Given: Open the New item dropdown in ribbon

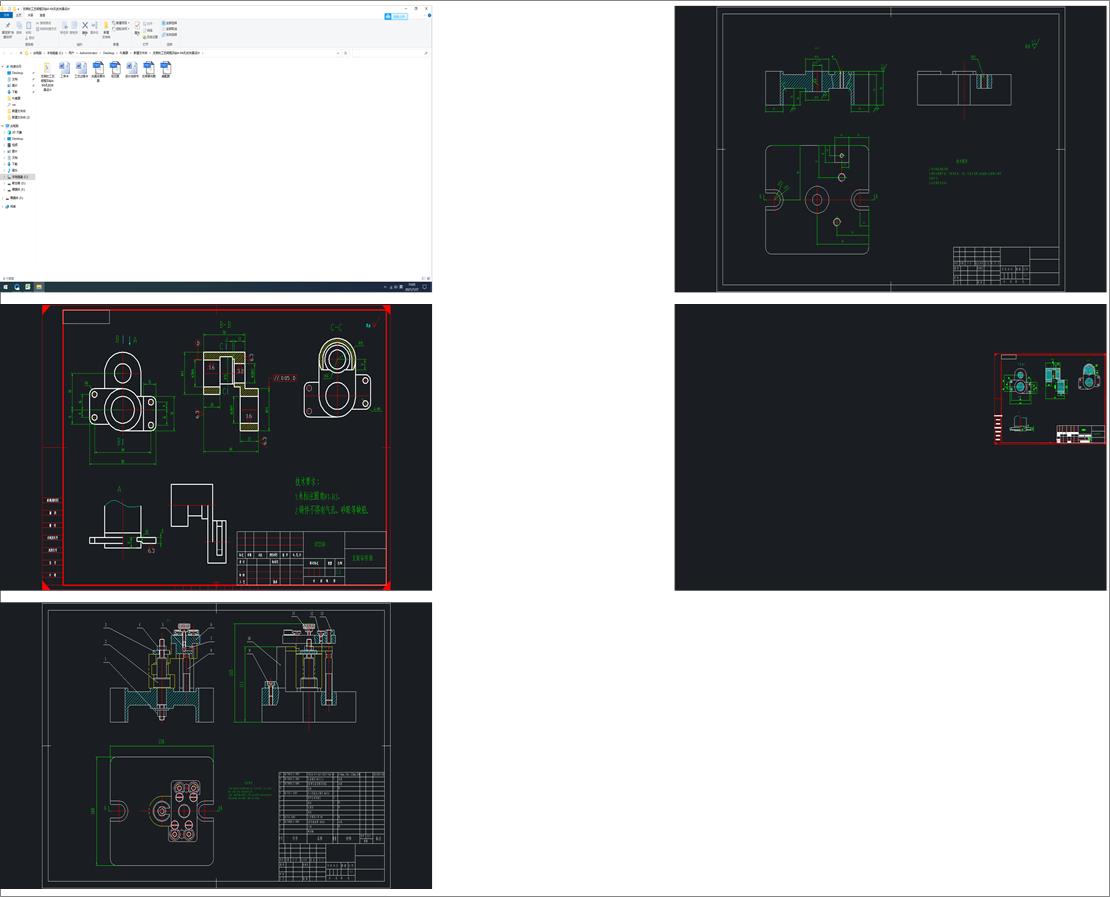Looking at the screenshot, I should click(x=121, y=22).
